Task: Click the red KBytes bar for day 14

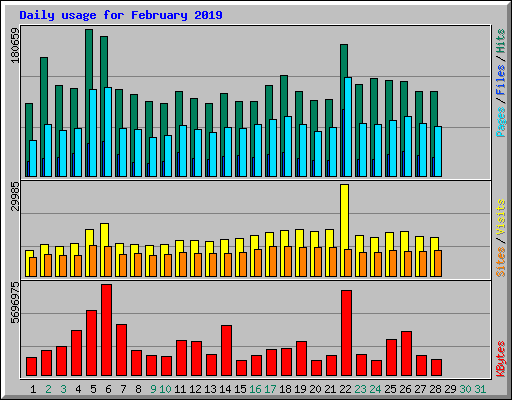Action: [x=226, y=351]
